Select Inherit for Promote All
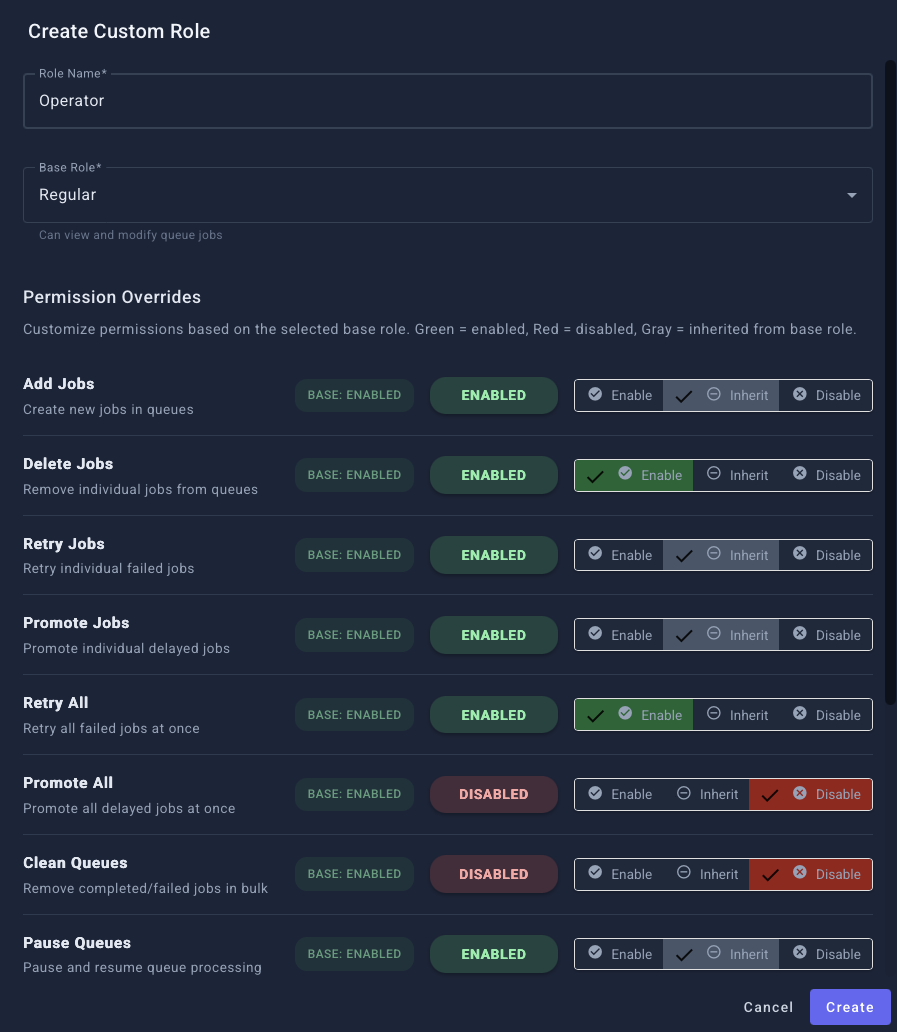 707,794
